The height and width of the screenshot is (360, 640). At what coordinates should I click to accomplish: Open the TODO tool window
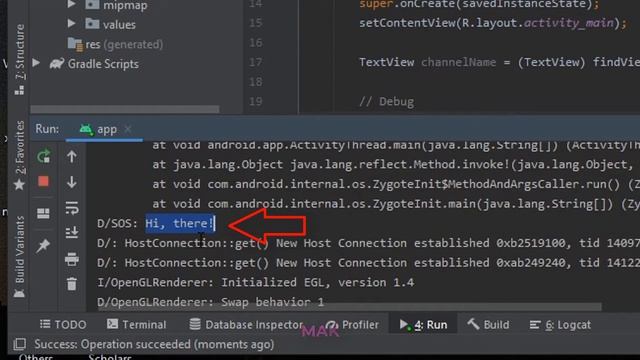click(x=63, y=324)
